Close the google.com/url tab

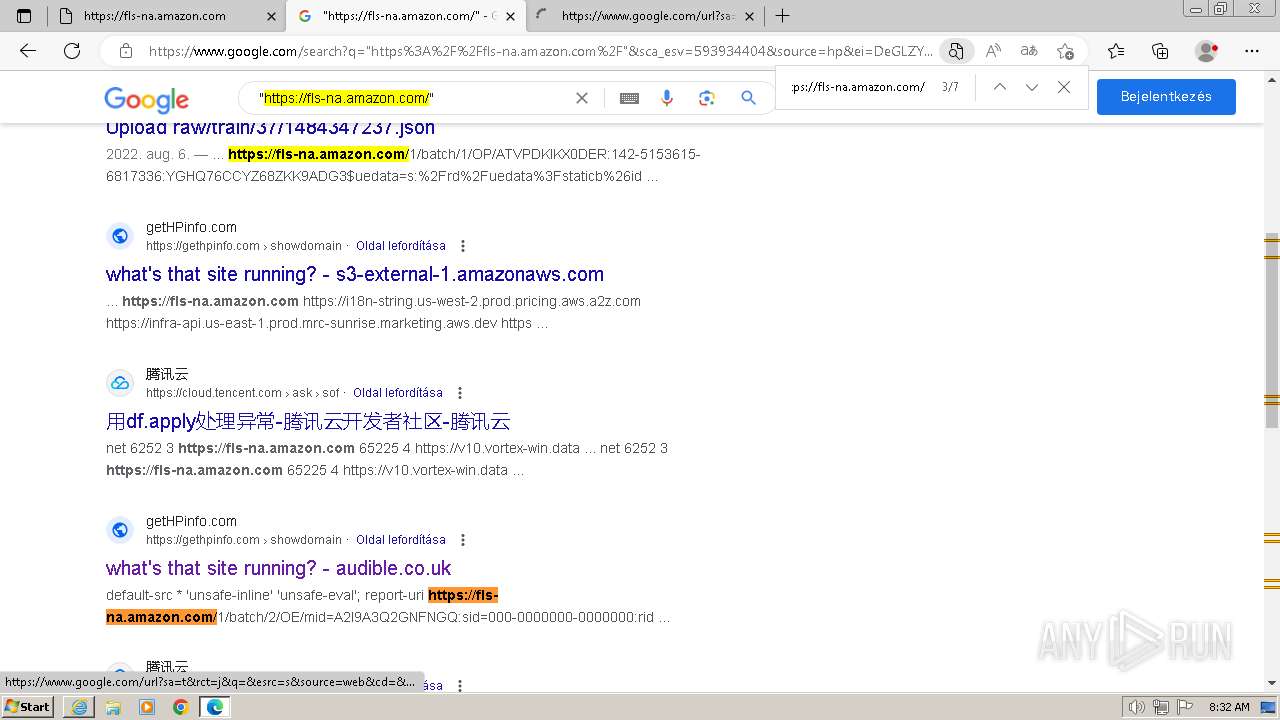748,16
